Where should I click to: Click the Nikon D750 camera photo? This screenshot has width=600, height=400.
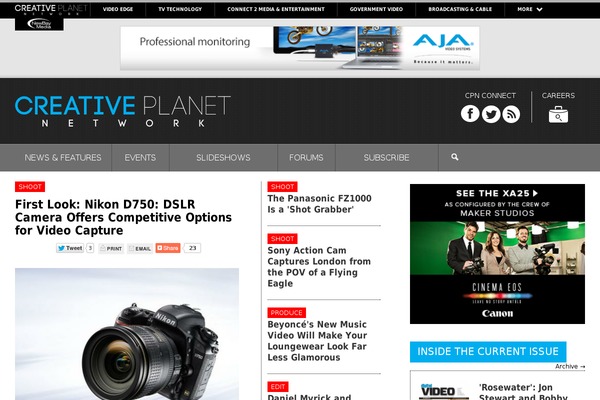coord(127,334)
